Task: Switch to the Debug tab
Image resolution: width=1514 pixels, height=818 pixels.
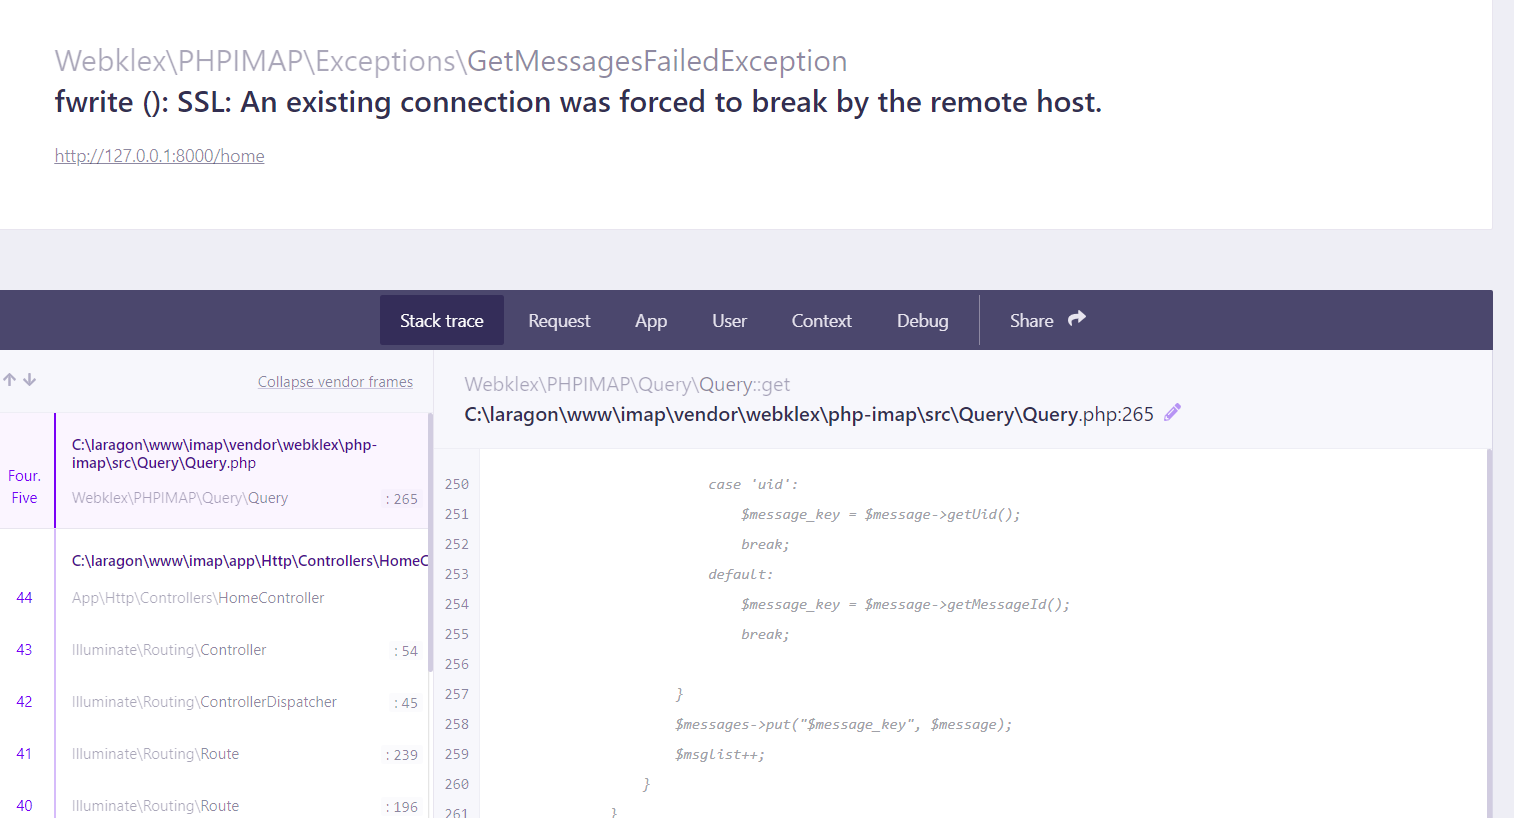Action: click(922, 320)
